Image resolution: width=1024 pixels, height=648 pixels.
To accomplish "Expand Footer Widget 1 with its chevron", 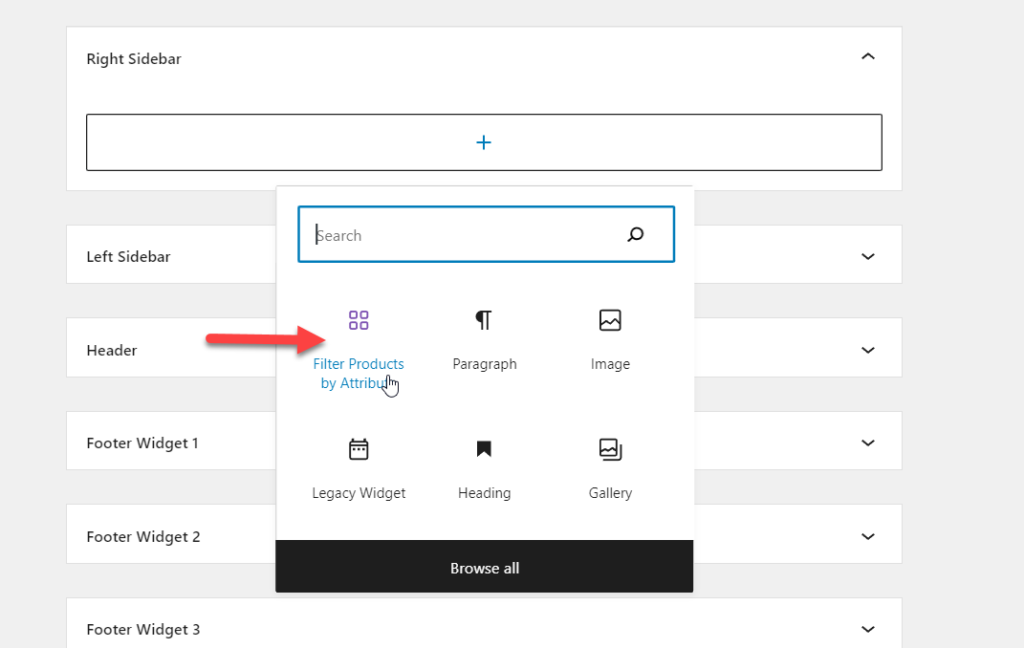I will point(868,443).
